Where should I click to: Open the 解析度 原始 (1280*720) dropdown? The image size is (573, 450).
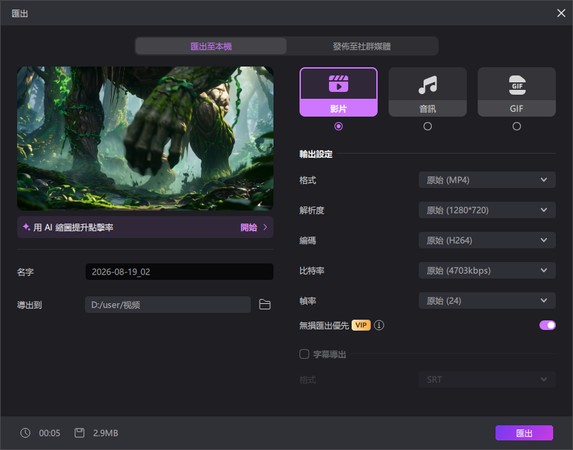click(487, 210)
